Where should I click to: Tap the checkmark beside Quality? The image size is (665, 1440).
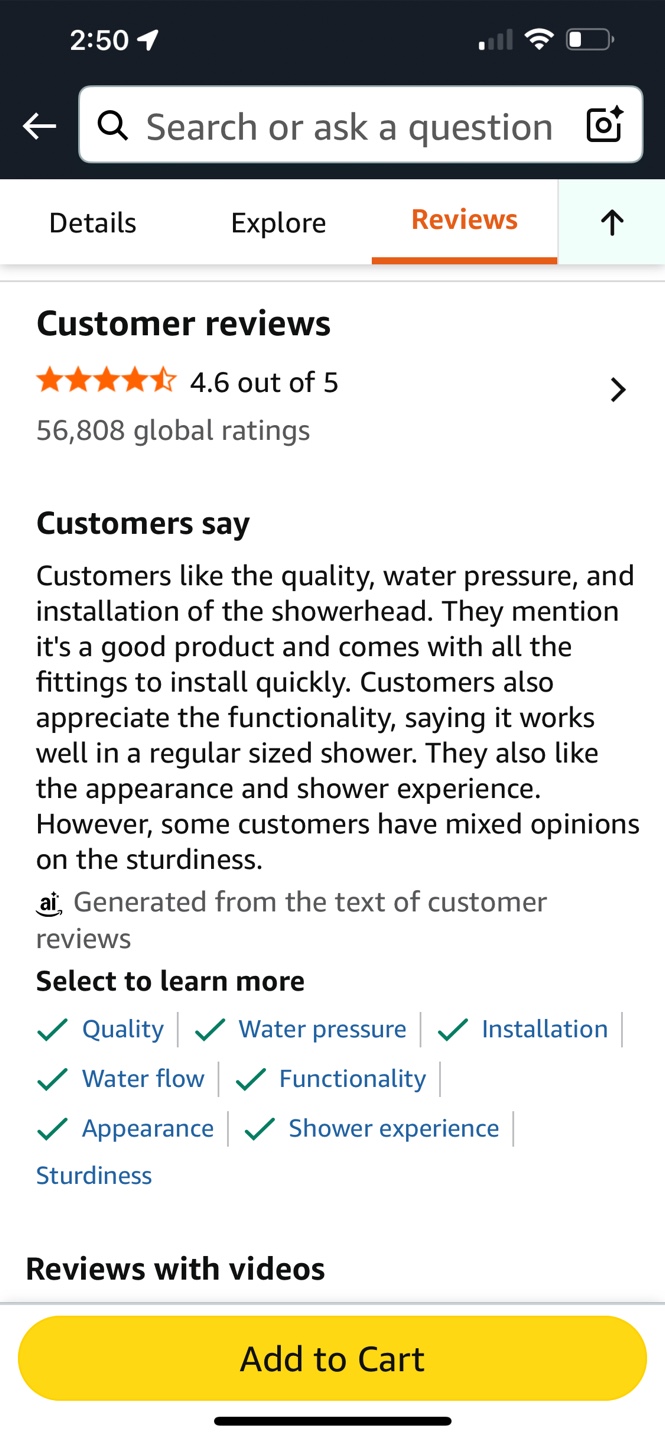click(52, 1028)
